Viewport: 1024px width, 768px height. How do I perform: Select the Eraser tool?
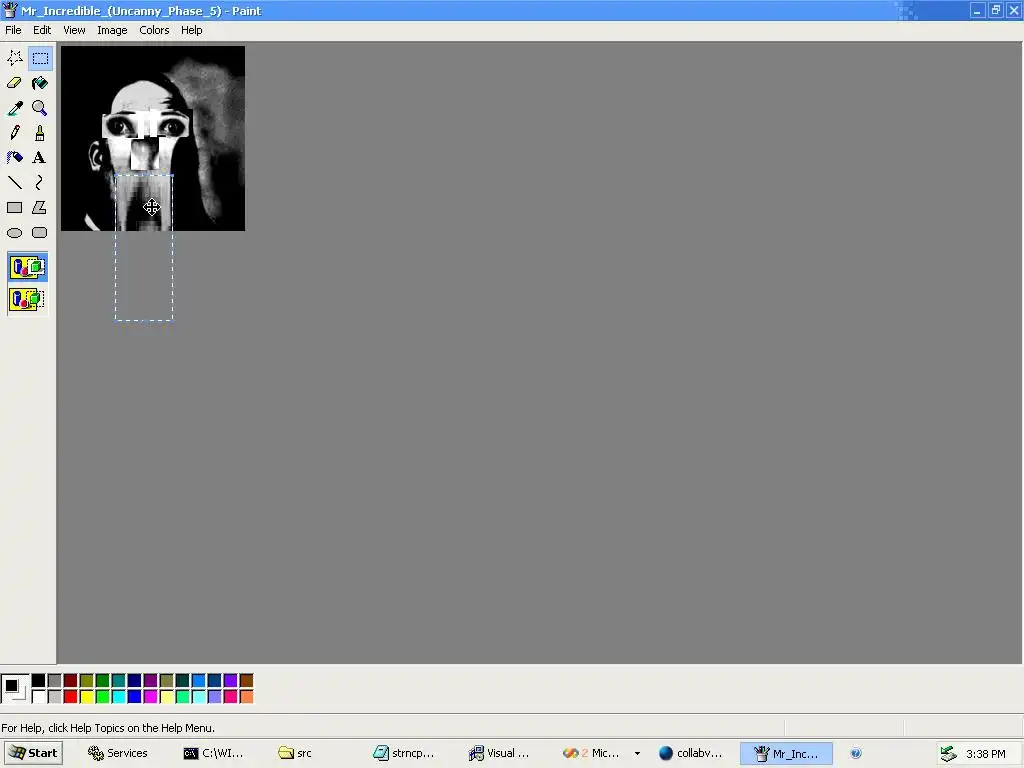(x=14, y=83)
